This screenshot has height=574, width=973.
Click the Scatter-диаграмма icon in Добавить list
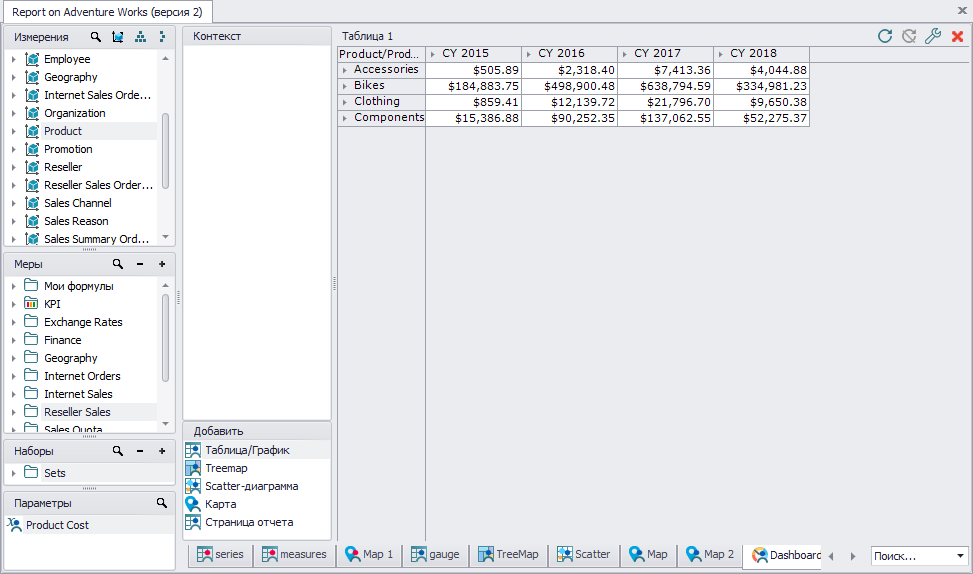193,486
